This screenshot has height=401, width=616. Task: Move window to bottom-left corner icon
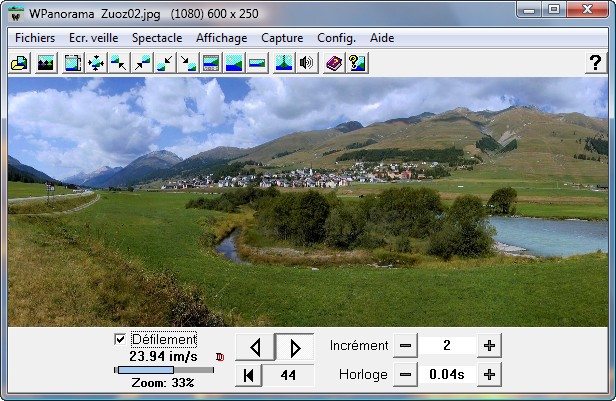click(x=165, y=63)
